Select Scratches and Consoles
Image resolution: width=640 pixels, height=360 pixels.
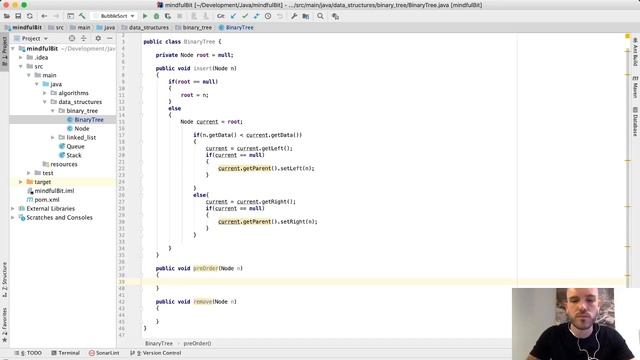tap(56, 218)
